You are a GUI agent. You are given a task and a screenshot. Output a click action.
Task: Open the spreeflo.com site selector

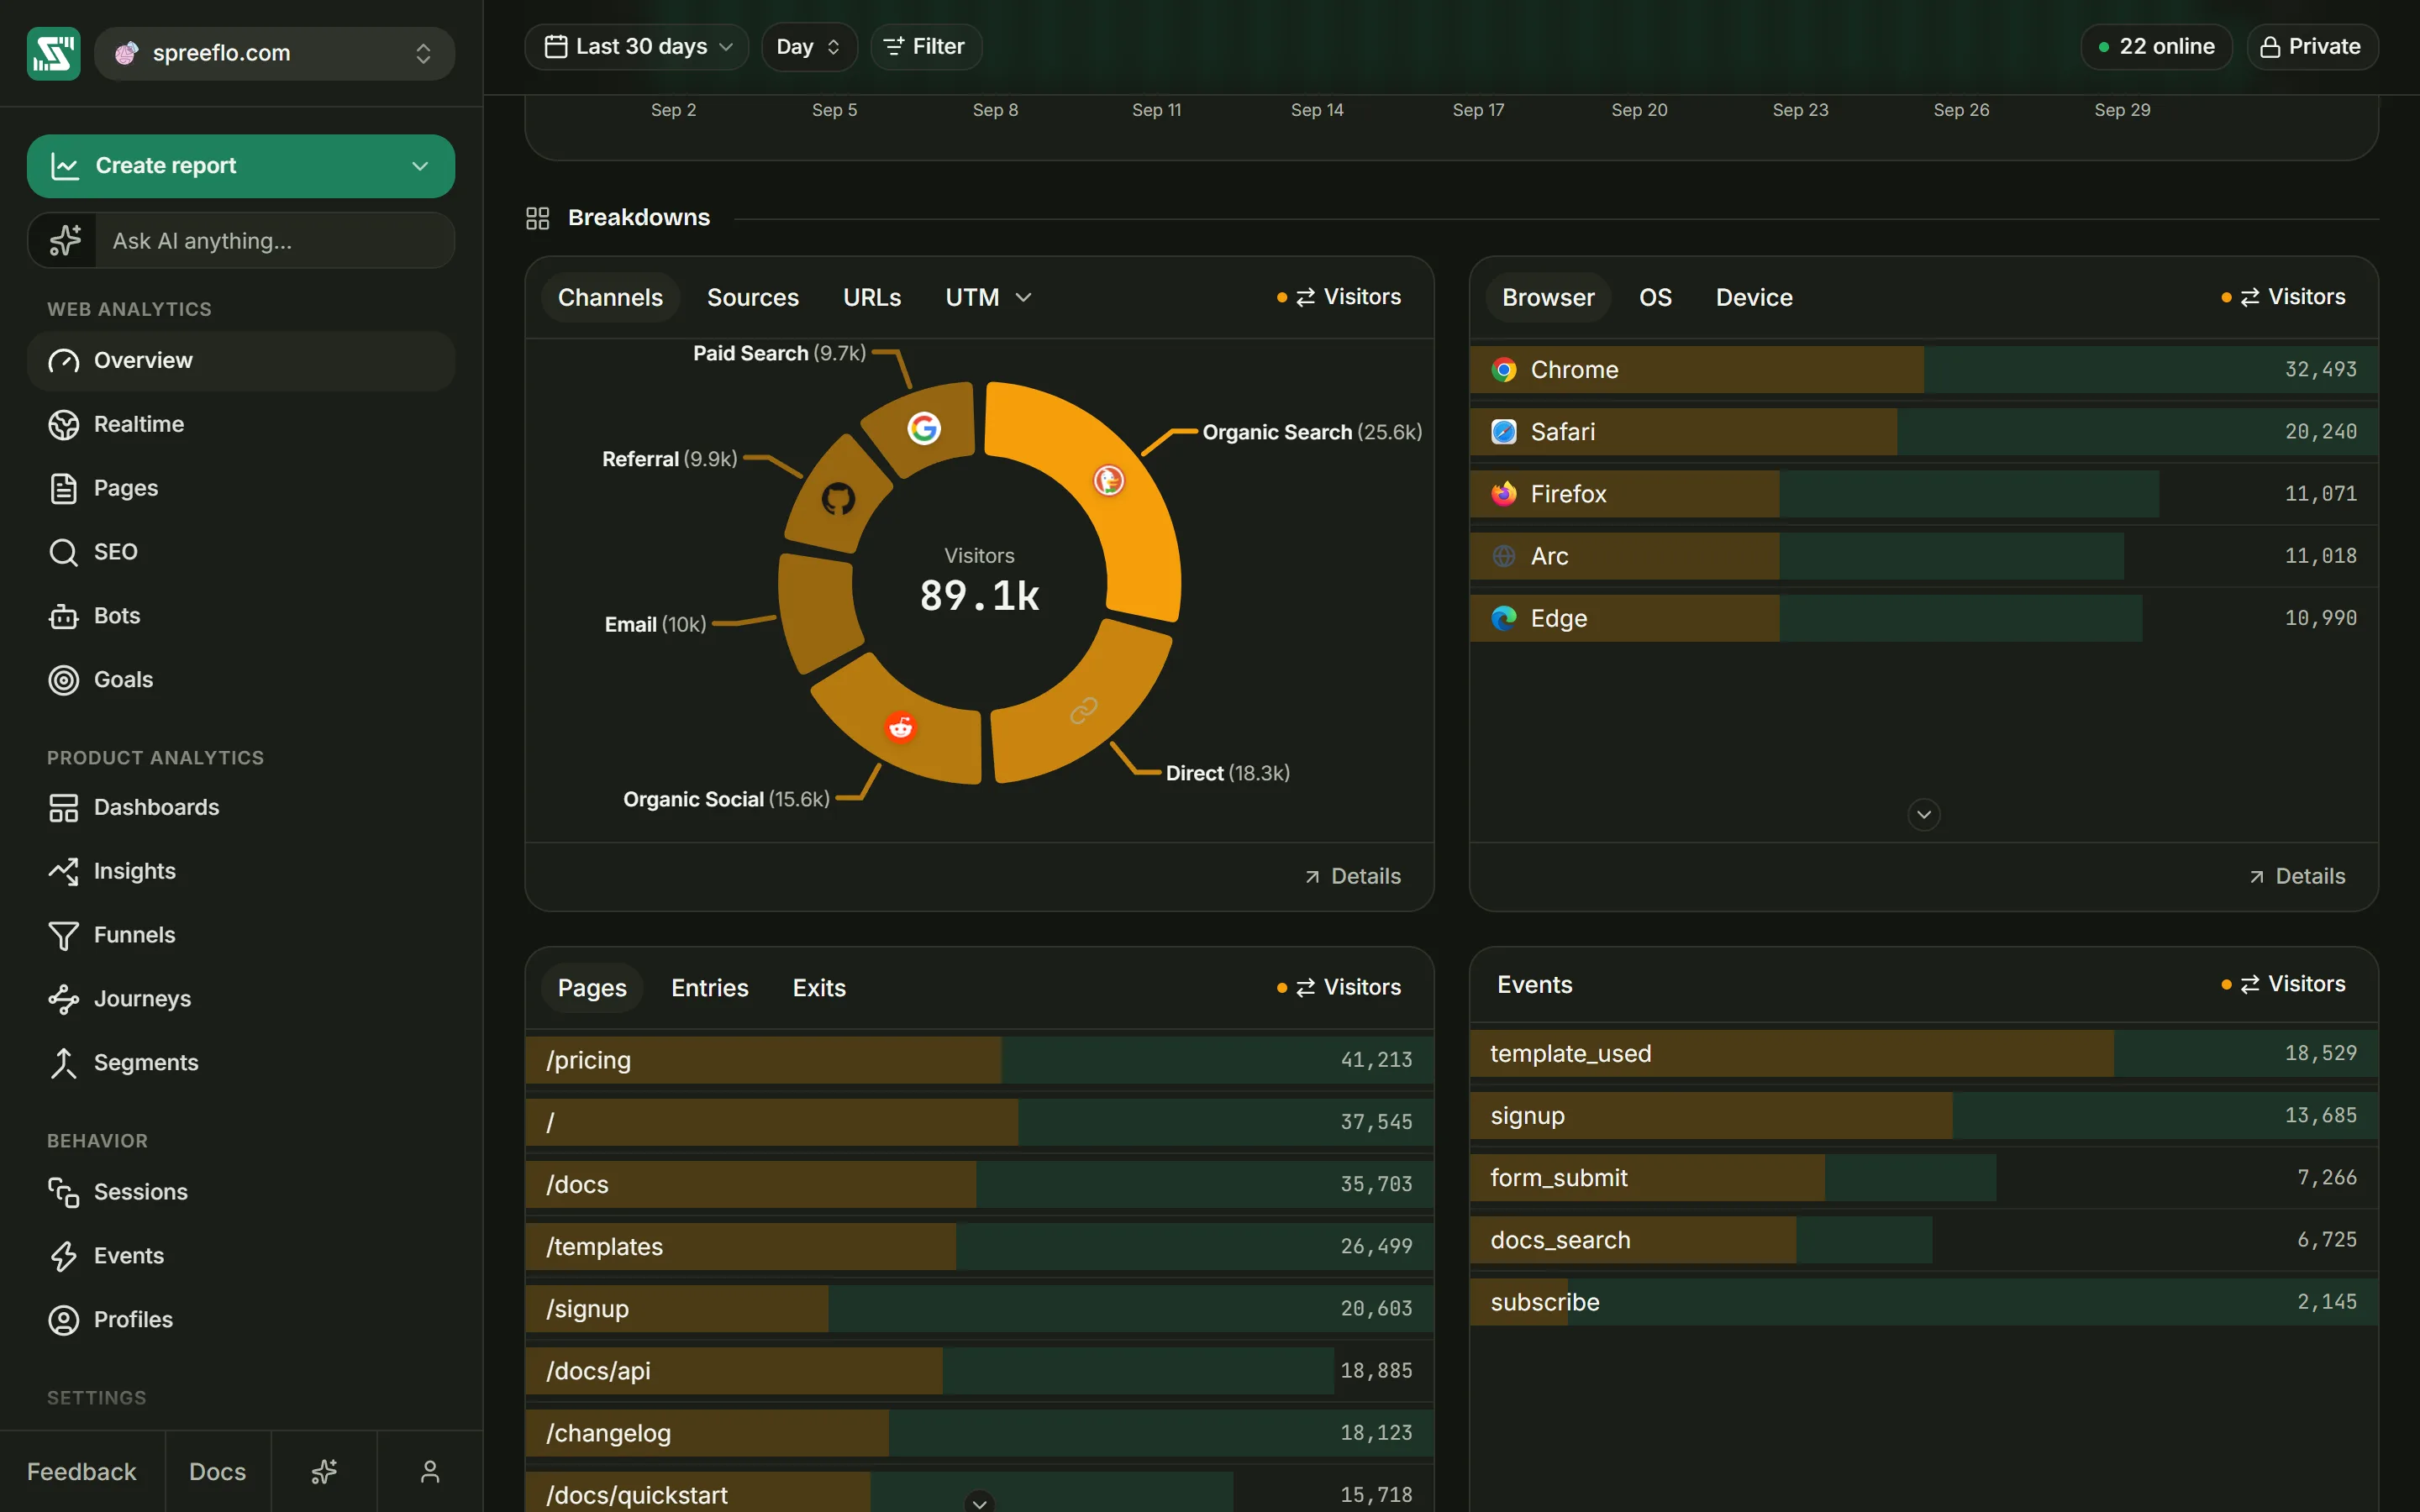(x=275, y=53)
